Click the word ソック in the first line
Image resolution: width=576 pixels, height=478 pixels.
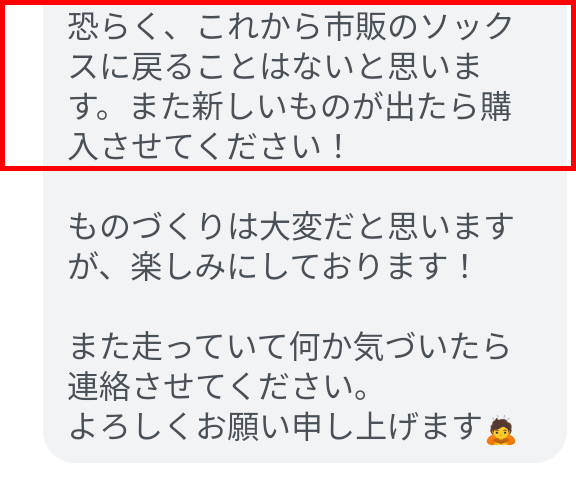tap(466, 26)
